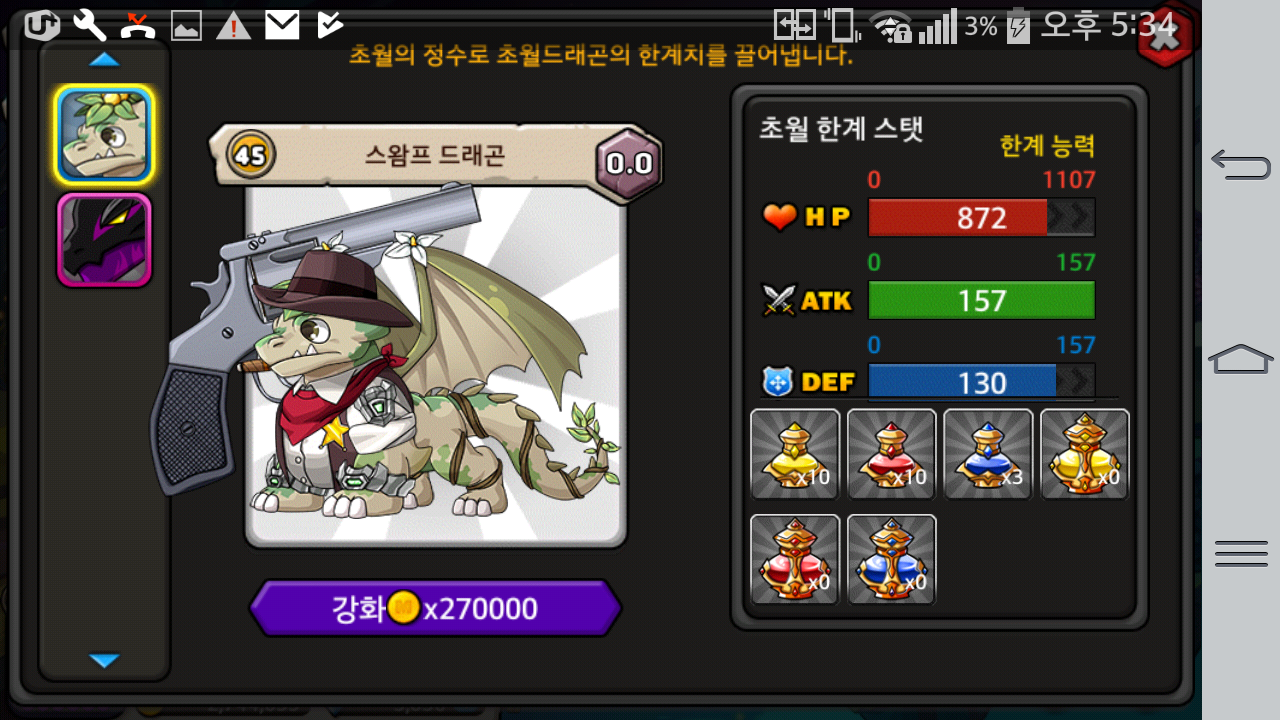Tap the yellow essence potion x10
Screen dimensions: 1280x720
(x=795, y=454)
